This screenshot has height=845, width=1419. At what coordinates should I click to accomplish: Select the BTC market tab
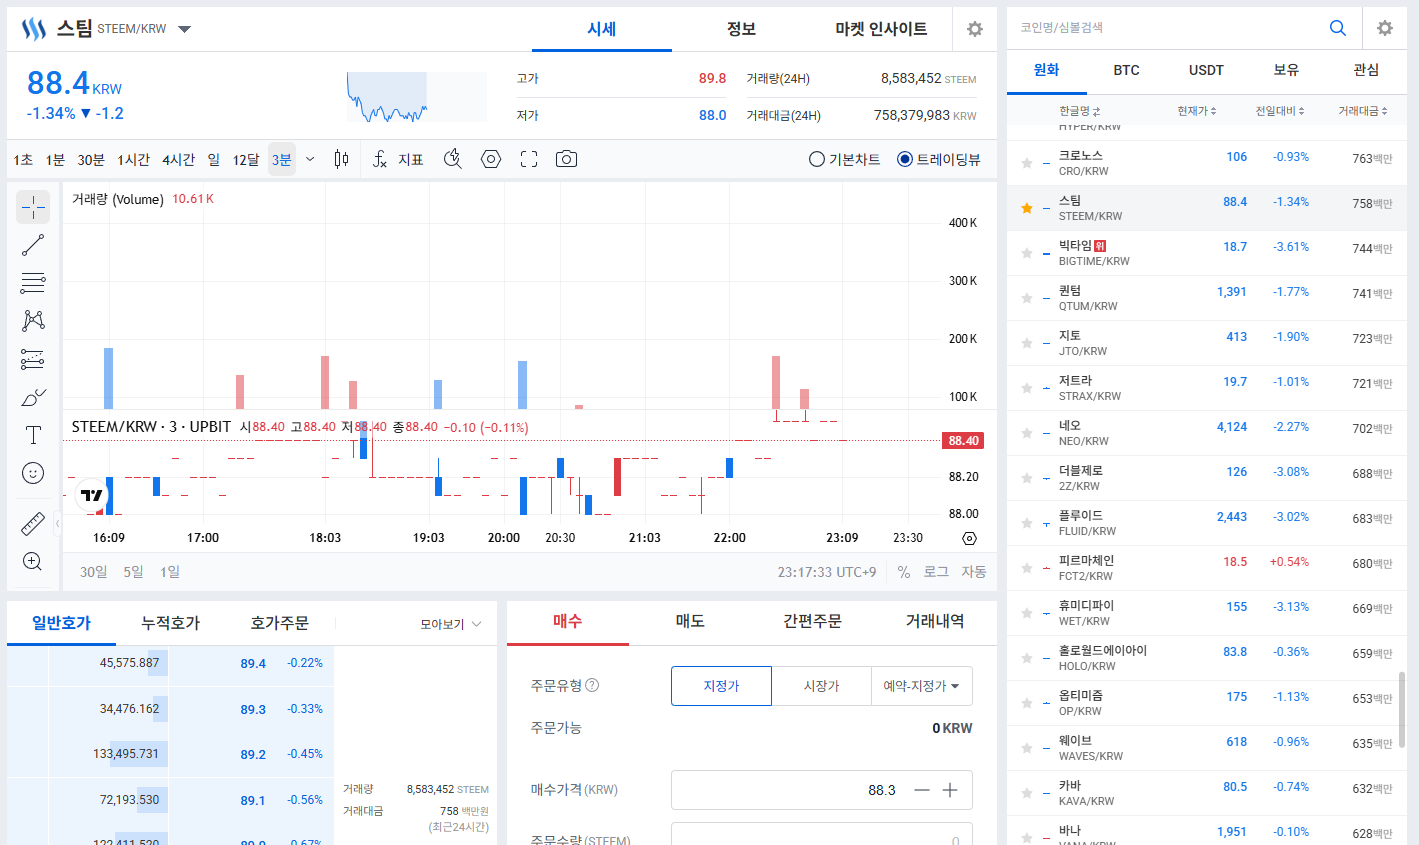1126,70
